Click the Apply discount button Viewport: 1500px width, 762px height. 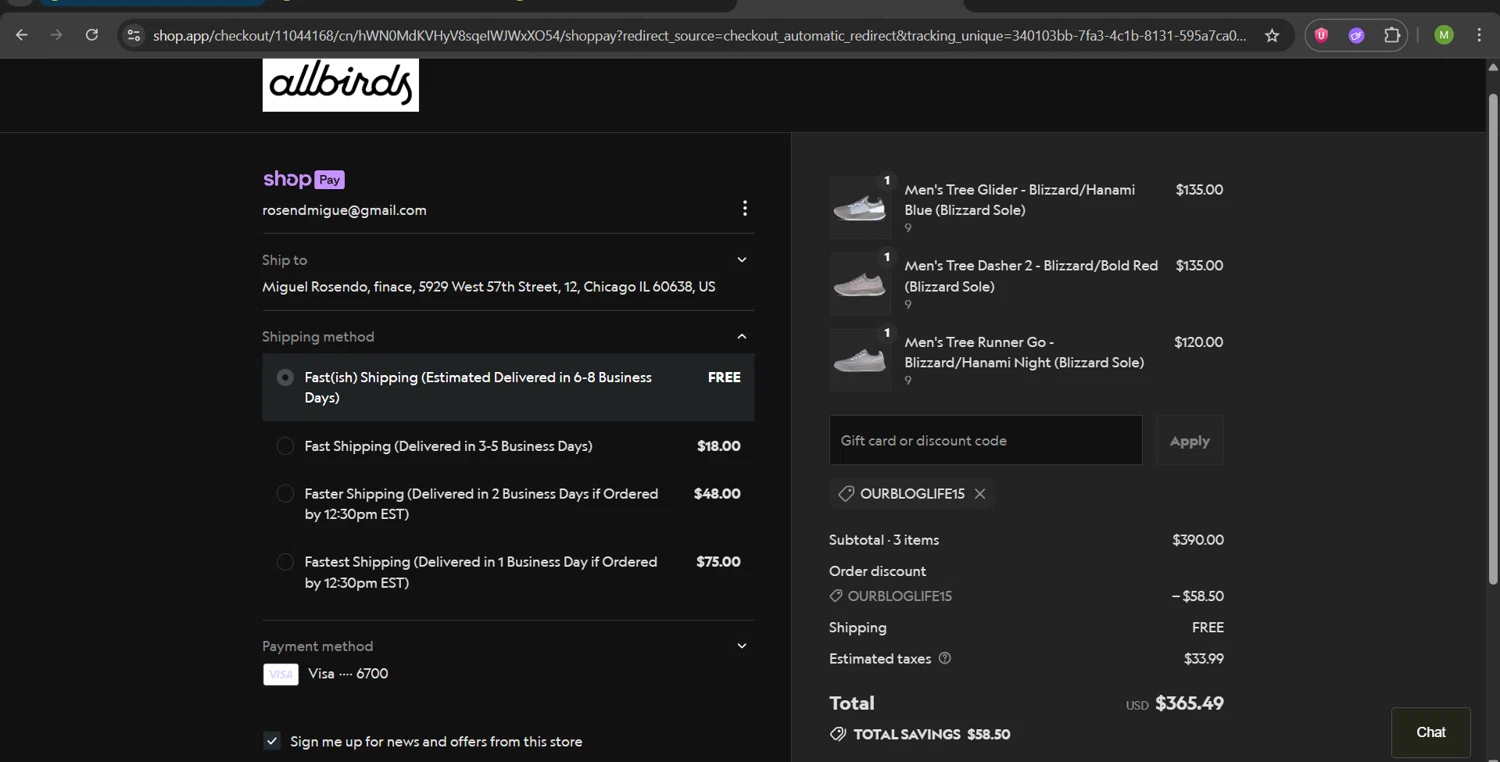pyautogui.click(x=1190, y=440)
